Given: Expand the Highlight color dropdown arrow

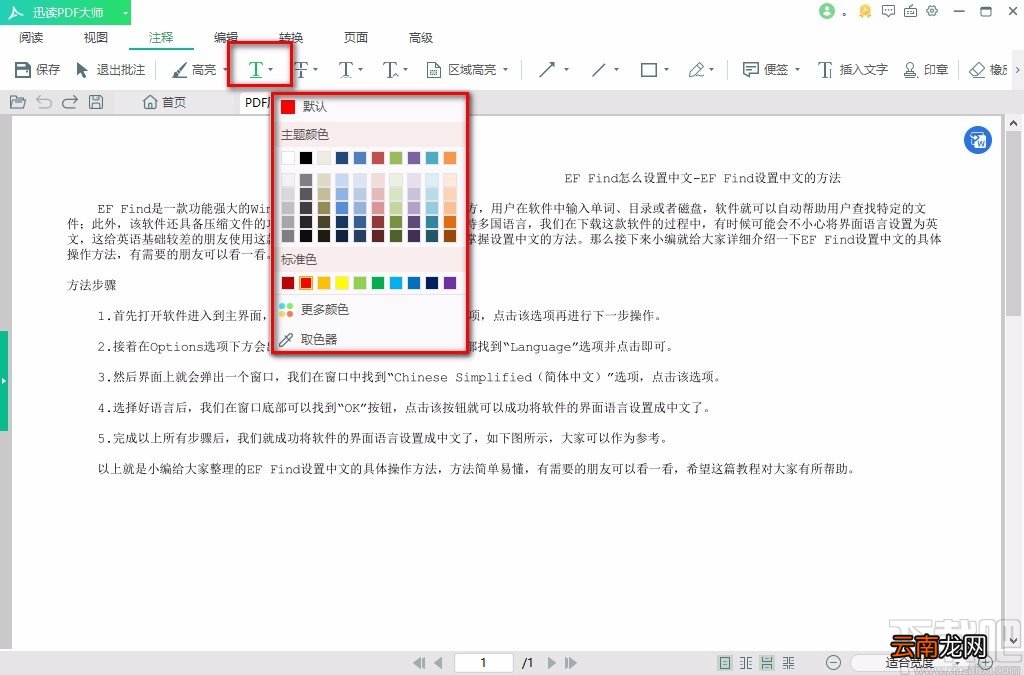Looking at the screenshot, I should tap(225, 69).
